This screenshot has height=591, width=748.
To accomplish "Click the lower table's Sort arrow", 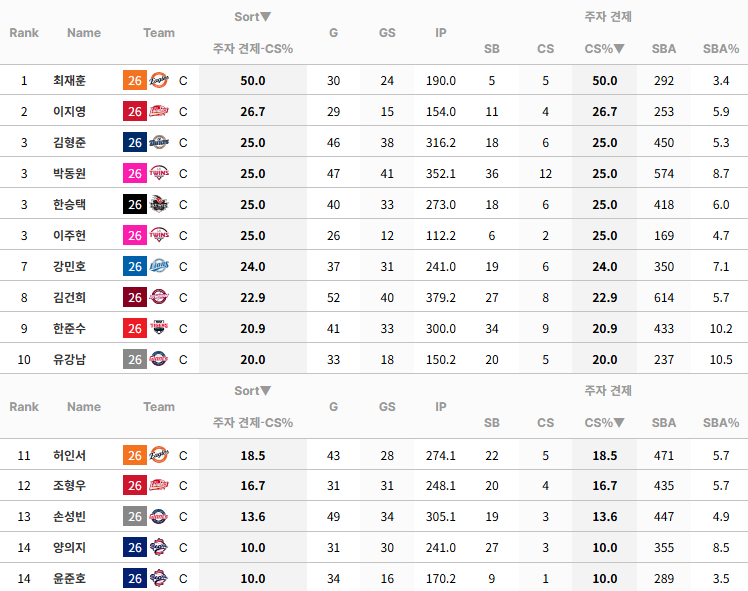I will pyautogui.click(x=266, y=391).
